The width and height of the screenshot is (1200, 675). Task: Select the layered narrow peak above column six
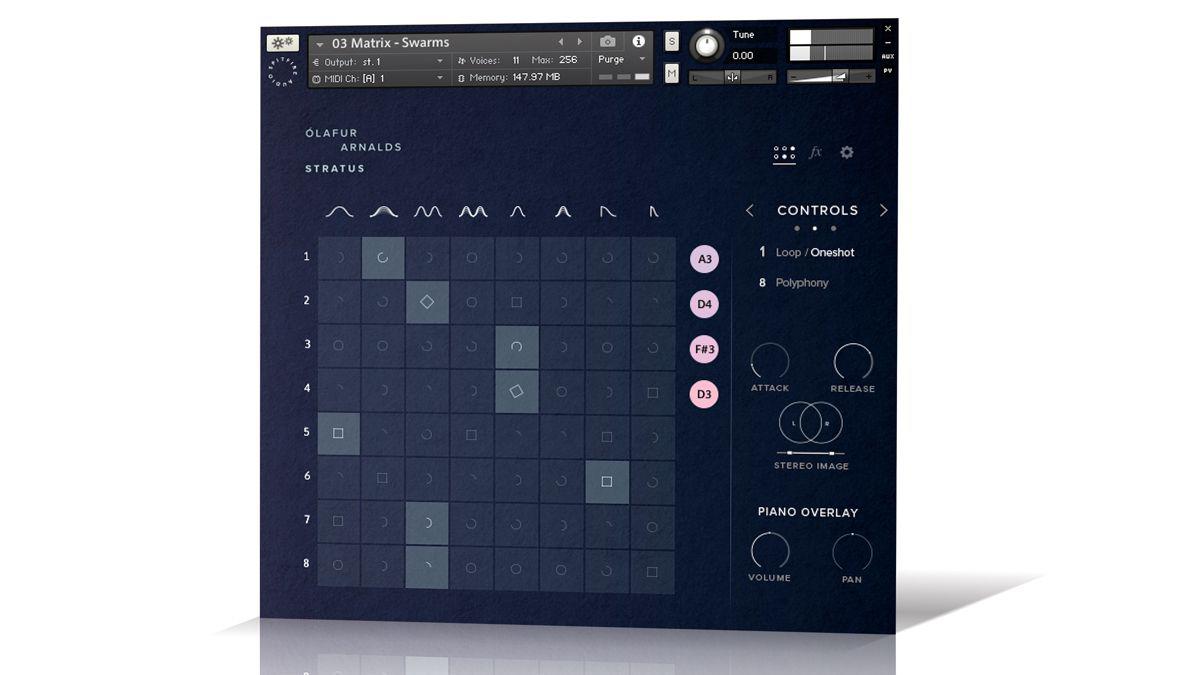[563, 211]
